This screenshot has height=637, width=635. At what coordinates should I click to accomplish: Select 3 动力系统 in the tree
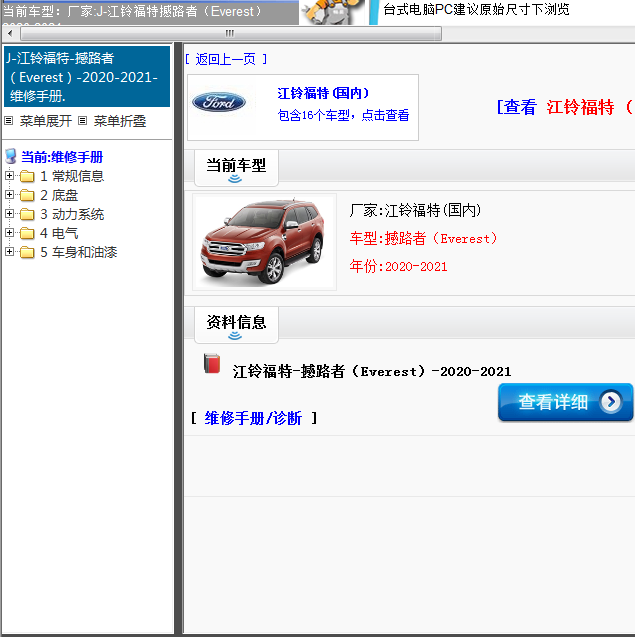click(72, 214)
